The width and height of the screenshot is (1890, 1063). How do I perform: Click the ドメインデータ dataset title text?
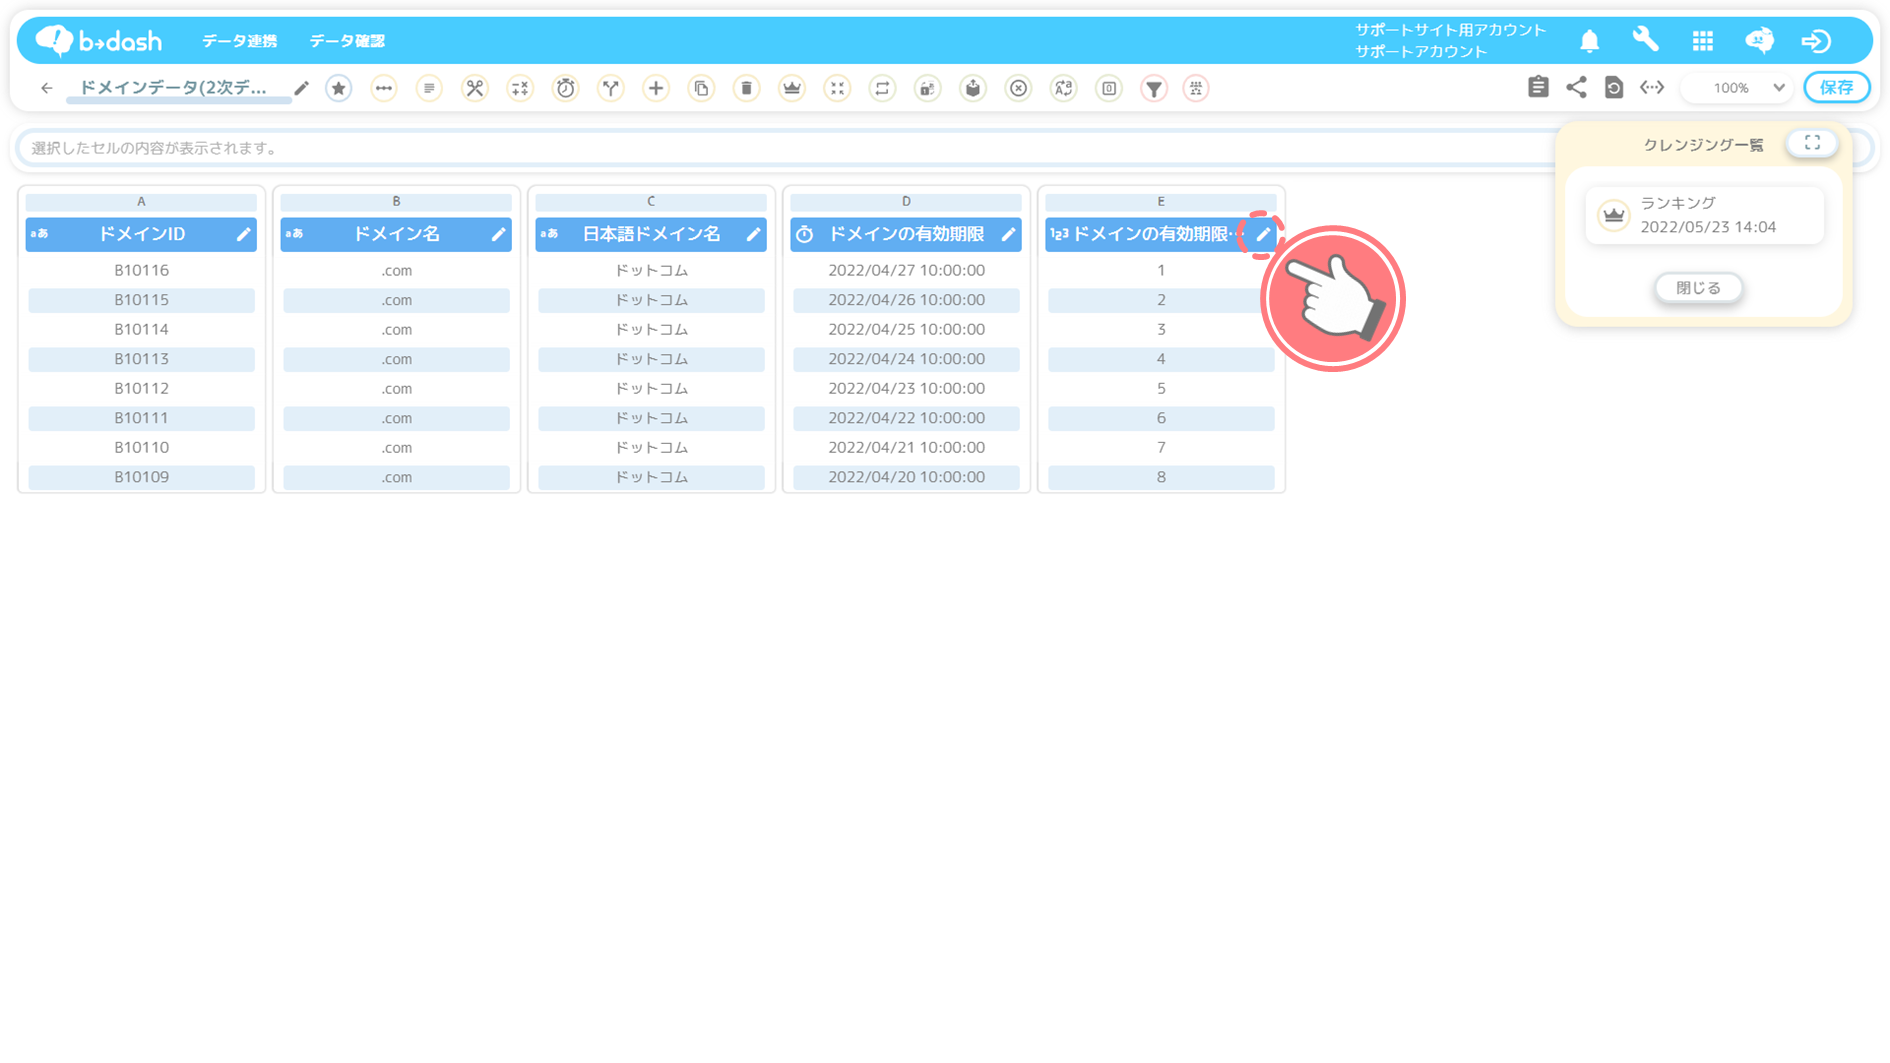coord(173,88)
